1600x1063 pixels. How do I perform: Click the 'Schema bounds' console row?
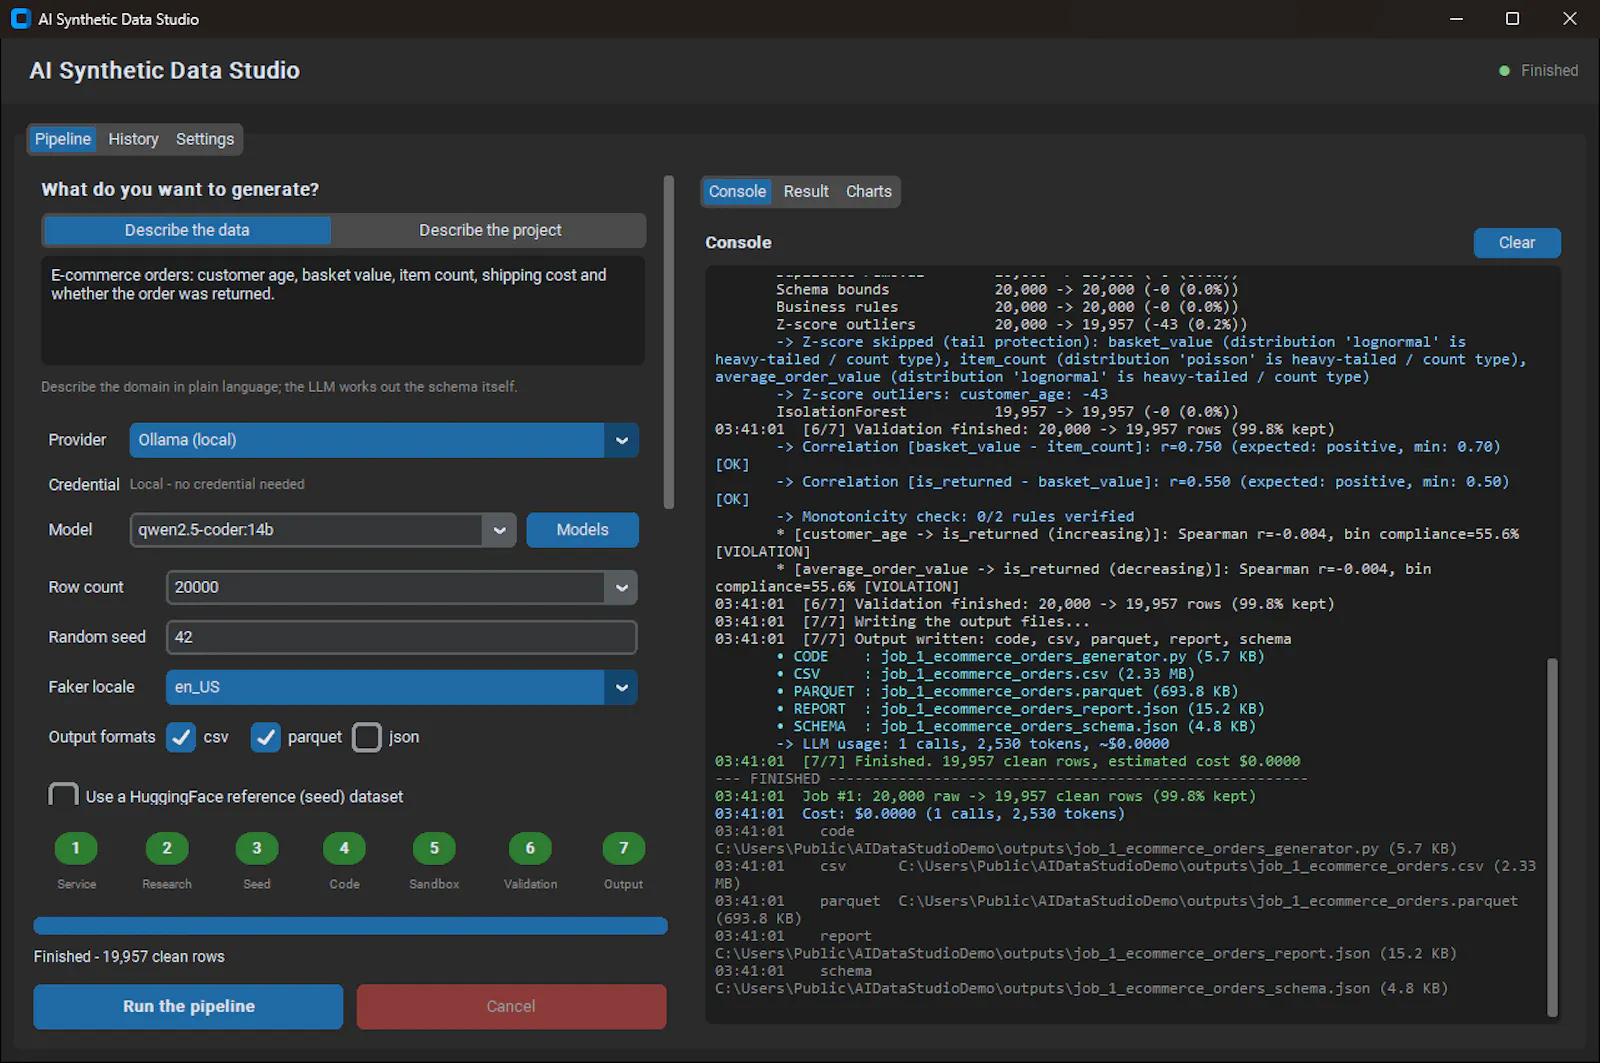coord(1007,289)
